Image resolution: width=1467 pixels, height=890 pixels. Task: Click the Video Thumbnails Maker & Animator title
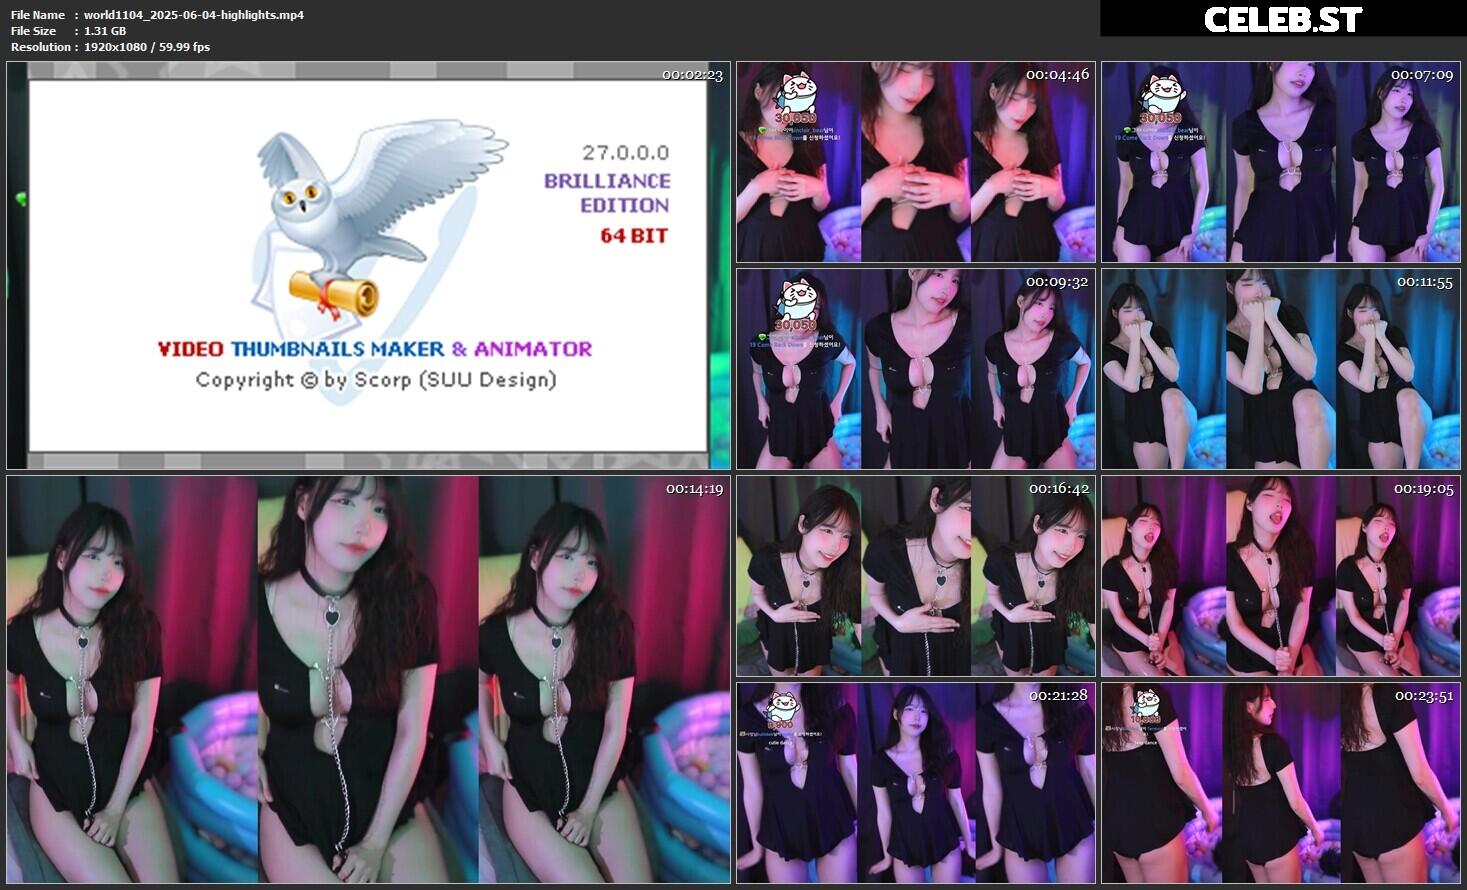point(375,349)
